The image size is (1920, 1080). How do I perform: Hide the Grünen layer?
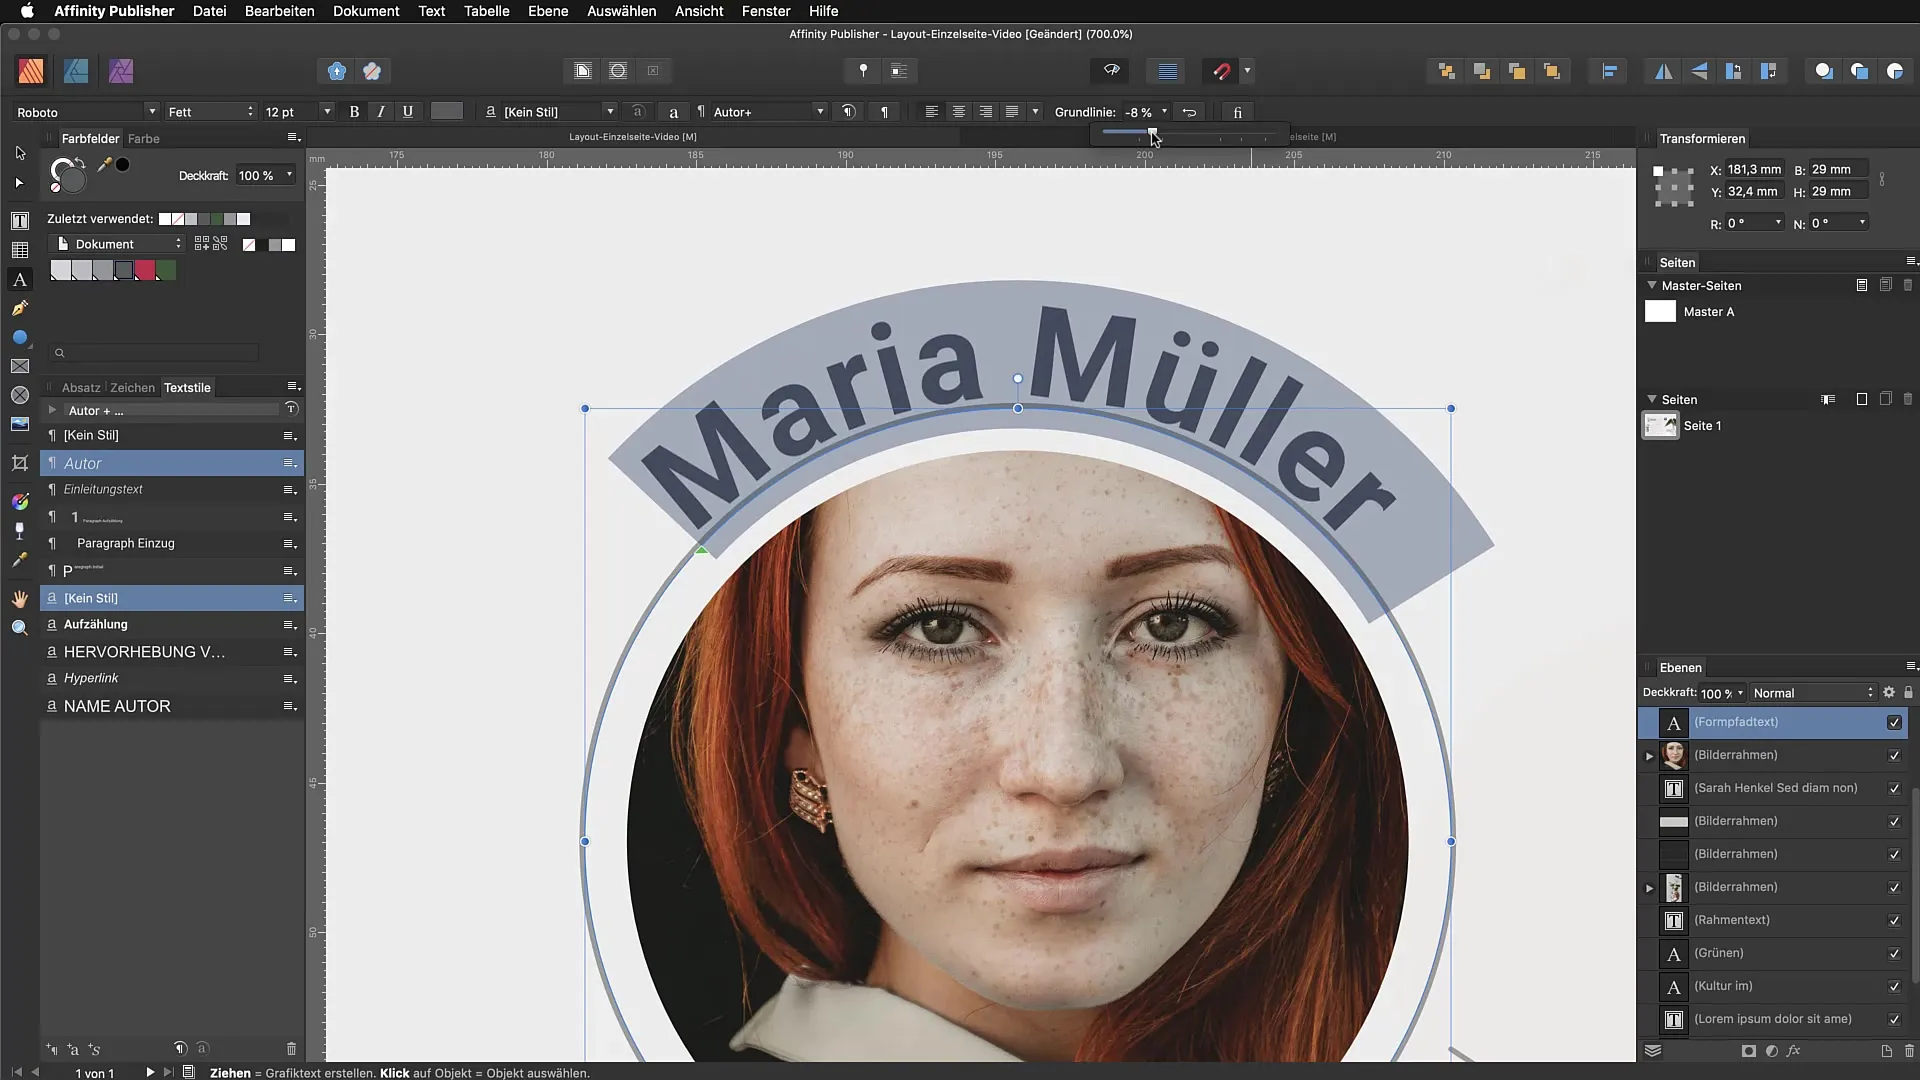[1894, 954]
